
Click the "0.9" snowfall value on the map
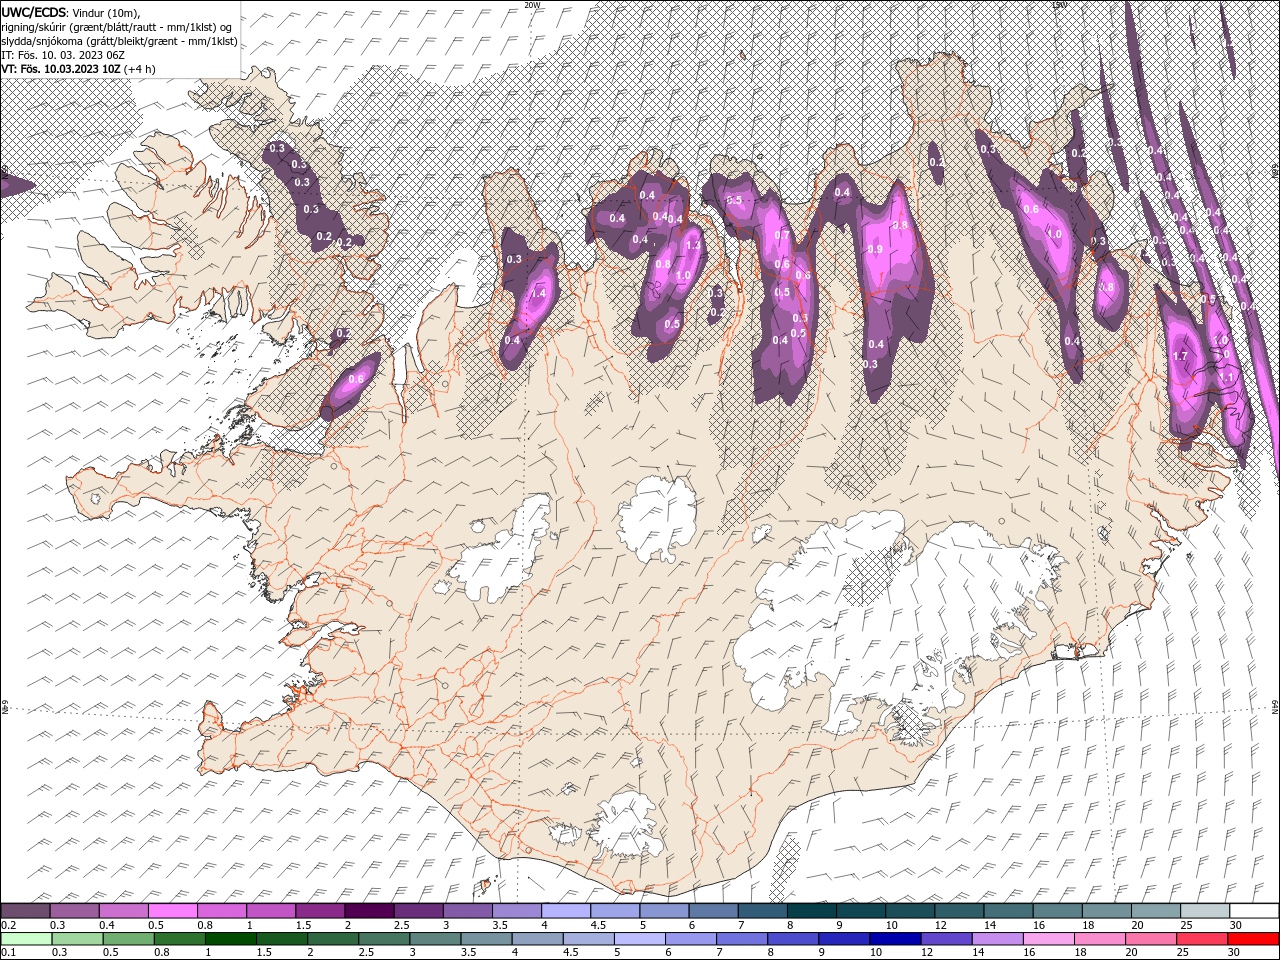click(874, 249)
